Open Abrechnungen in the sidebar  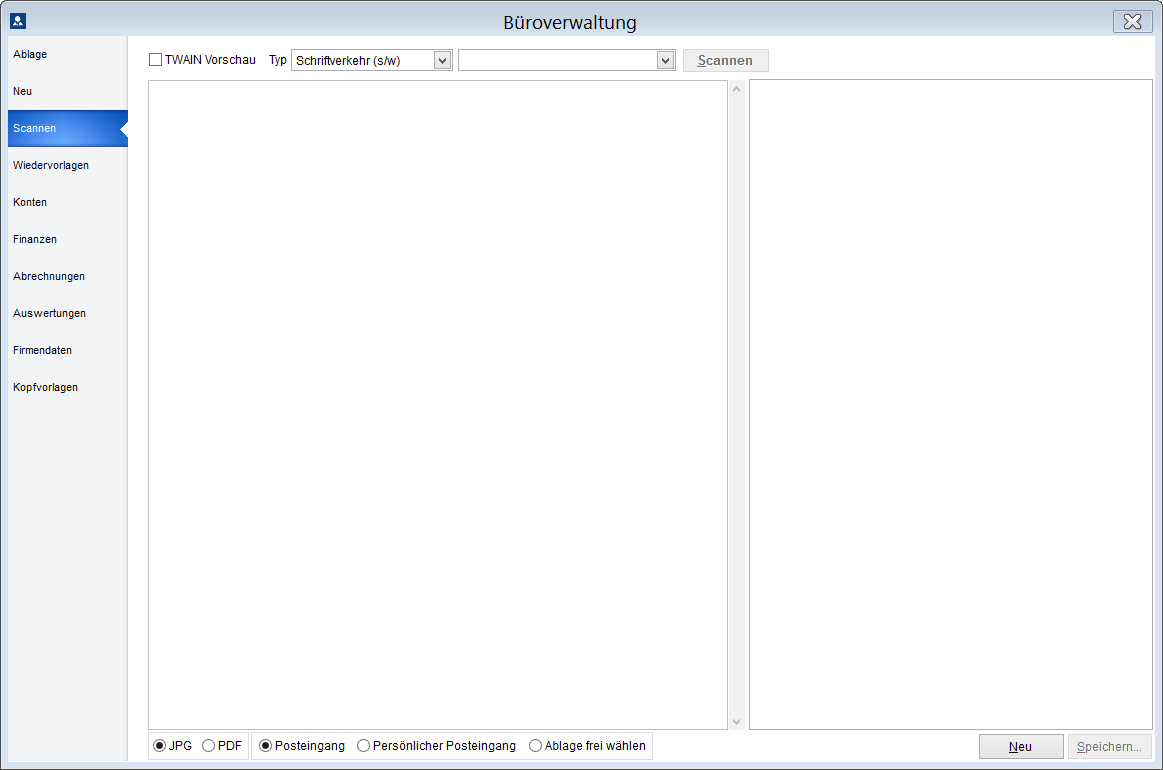tap(67, 277)
